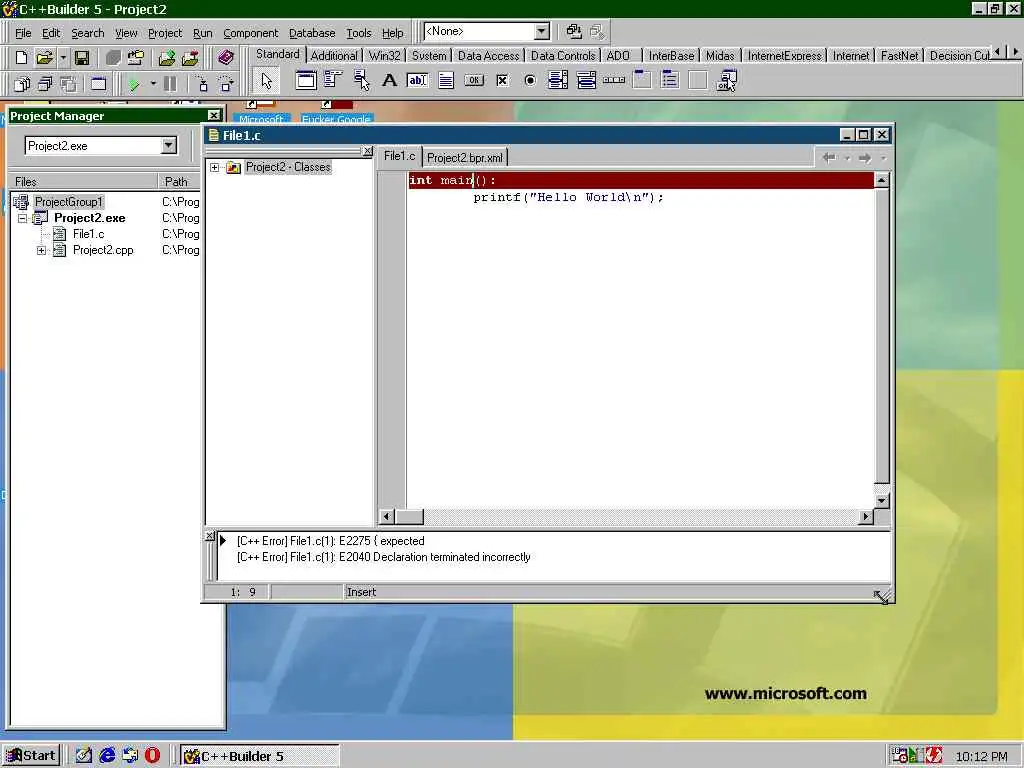Click C++Builder 5 taskbar button
This screenshot has width=1024, height=768.
pos(259,756)
